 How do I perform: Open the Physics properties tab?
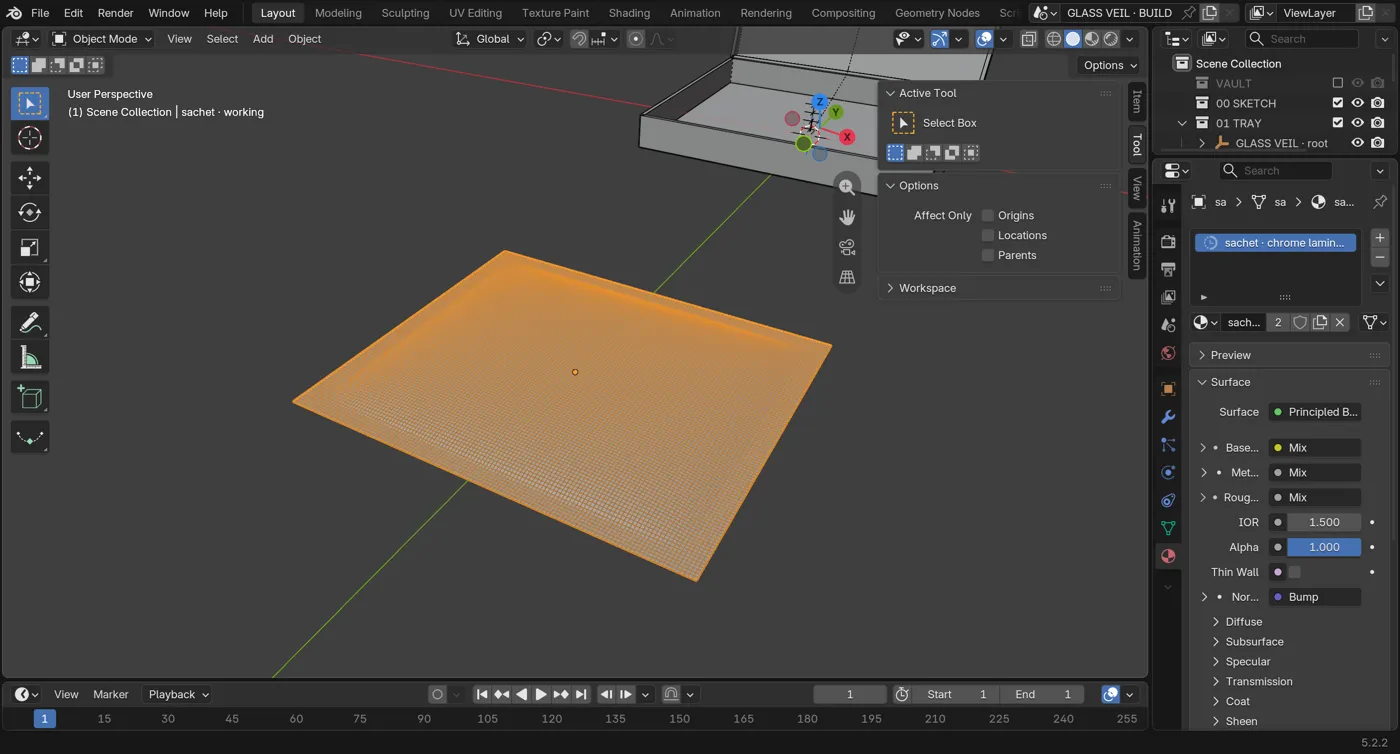(1168, 472)
